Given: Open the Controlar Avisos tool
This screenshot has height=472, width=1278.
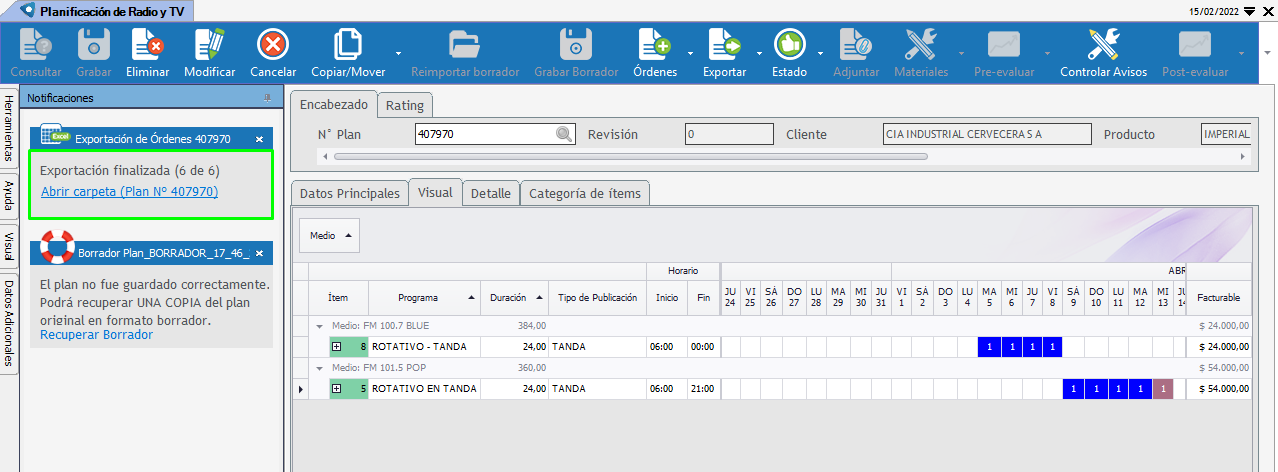Looking at the screenshot, I should 1103,46.
